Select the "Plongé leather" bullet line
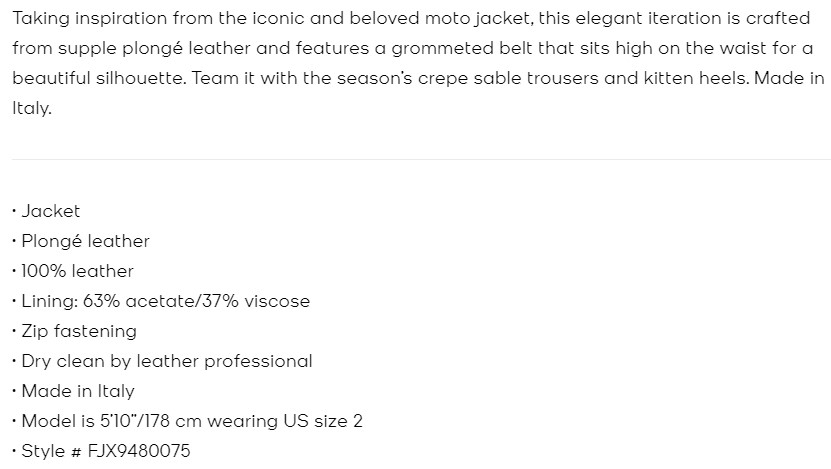Image resolution: width=831 pixels, height=469 pixels. tap(85, 241)
